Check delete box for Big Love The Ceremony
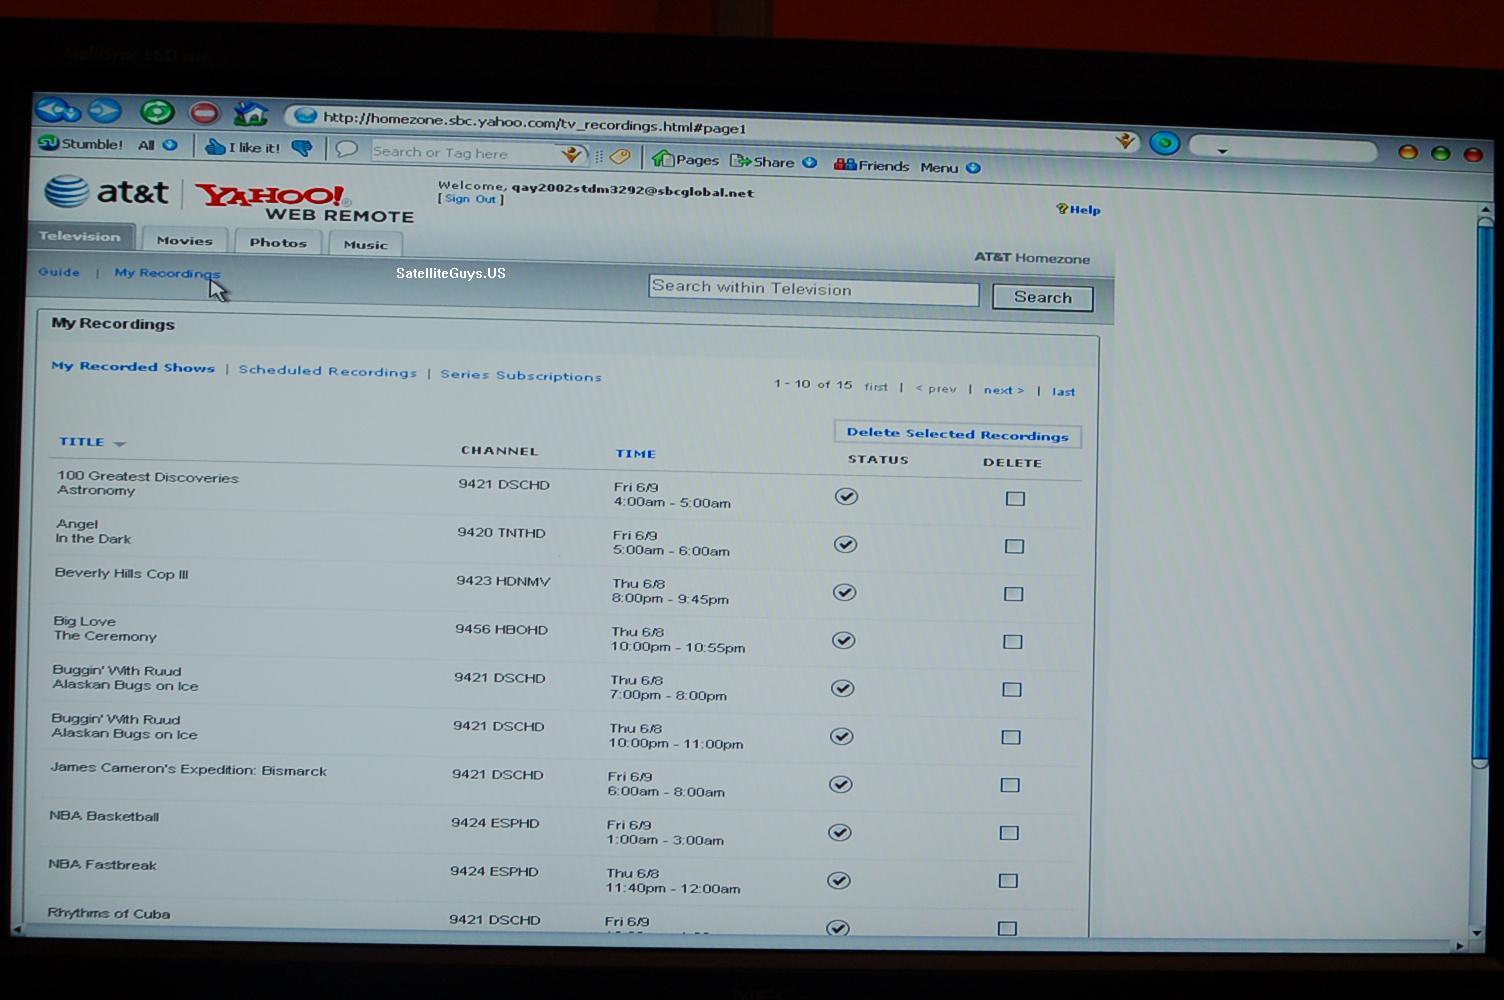 (x=1013, y=641)
